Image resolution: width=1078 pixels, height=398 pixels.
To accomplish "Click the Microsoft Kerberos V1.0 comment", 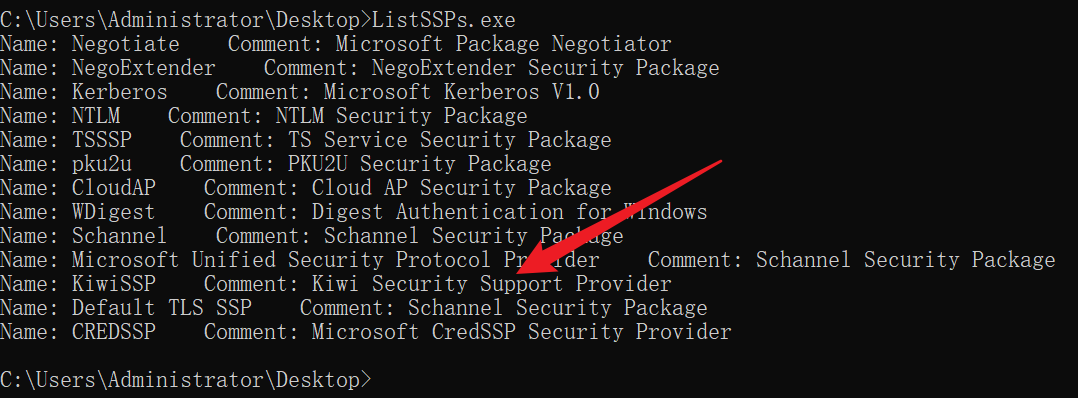I will click(461, 92).
